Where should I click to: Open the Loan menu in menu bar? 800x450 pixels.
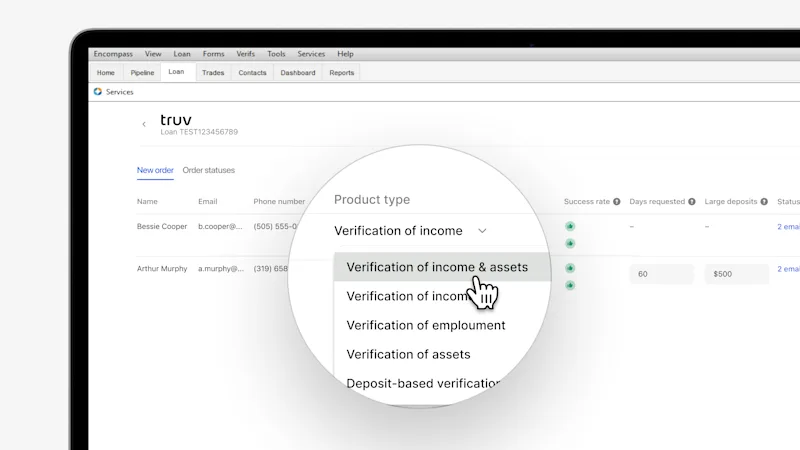[182, 54]
